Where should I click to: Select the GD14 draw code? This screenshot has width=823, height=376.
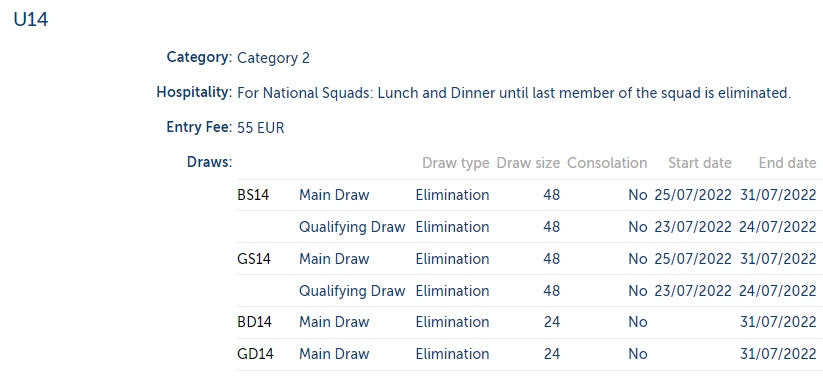point(255,354)
